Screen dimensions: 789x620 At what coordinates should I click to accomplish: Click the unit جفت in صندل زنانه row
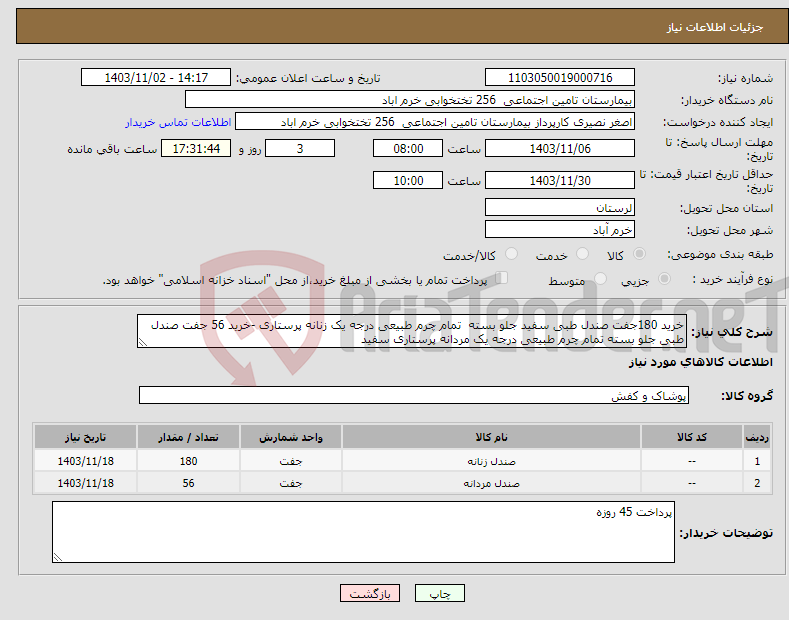291,461
